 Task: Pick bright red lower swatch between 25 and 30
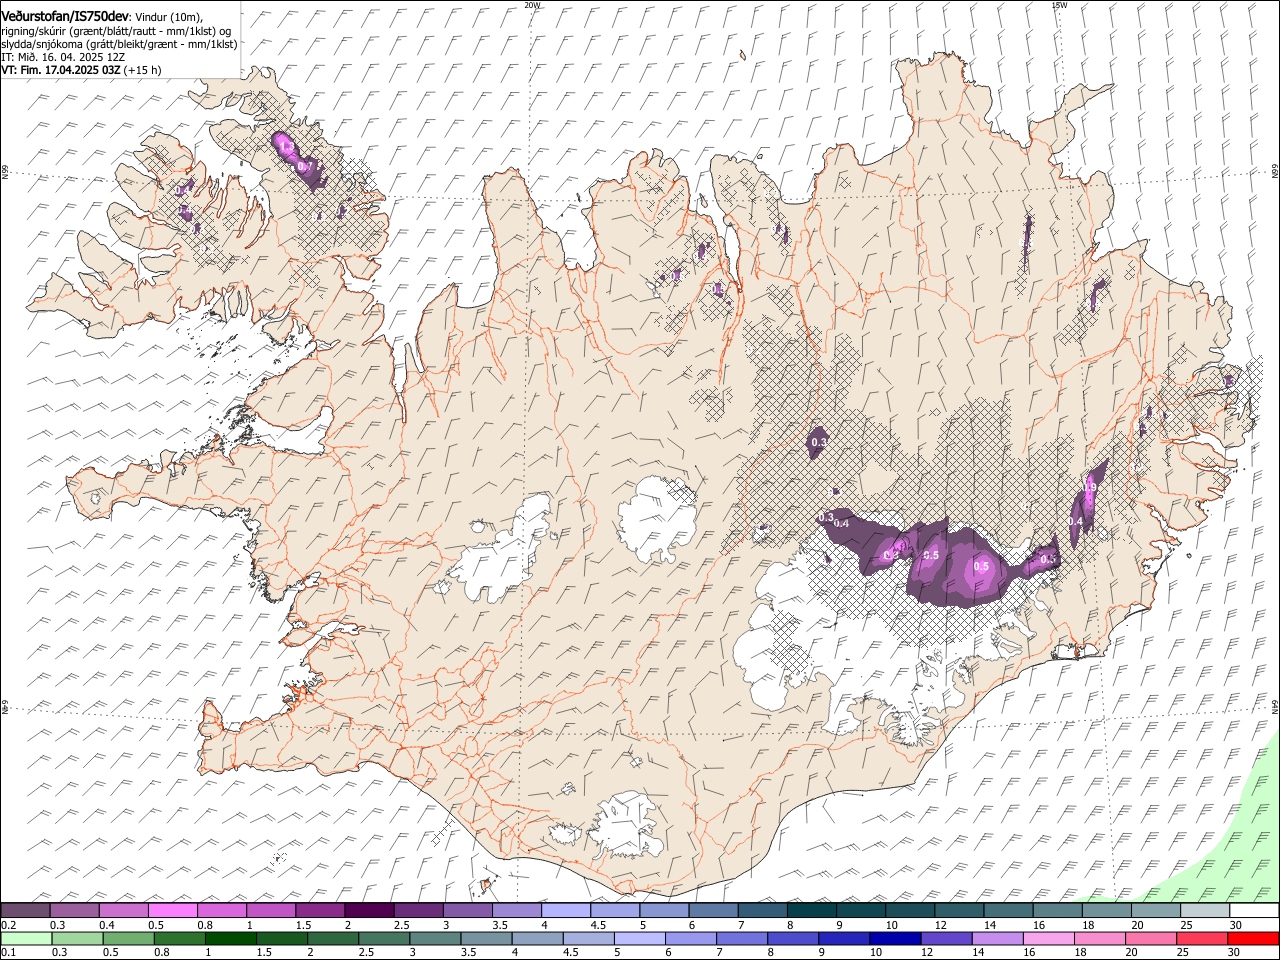pos(1202,938)
